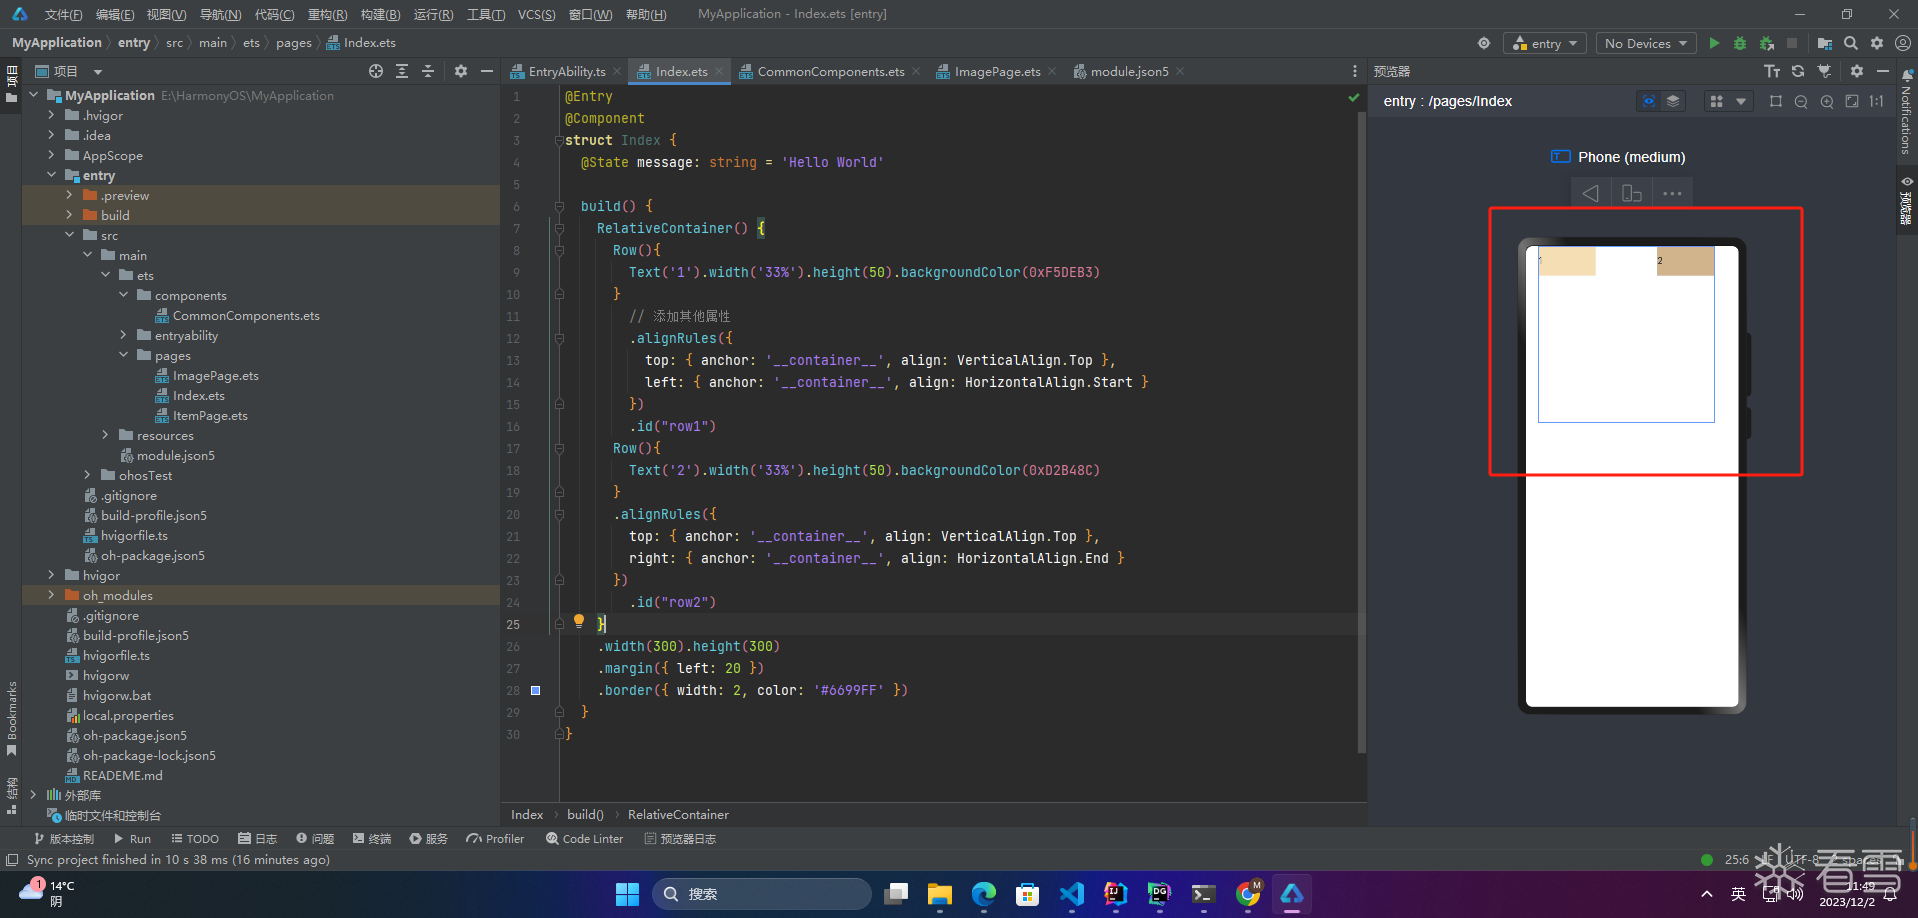This screenshot has height=918, width=1918.
Task: Expand the resources folder
Action: (105, 435)
